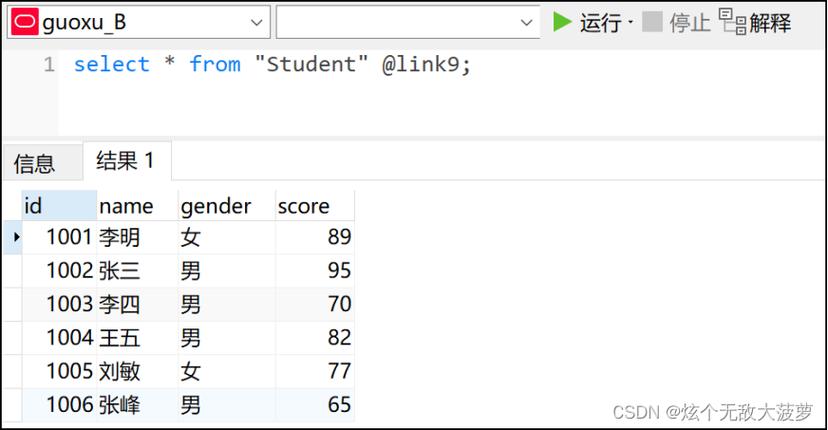The height and width of the screenshot is (430, 828).
Task: Click the green Run play icon
Action: [563, 22]
